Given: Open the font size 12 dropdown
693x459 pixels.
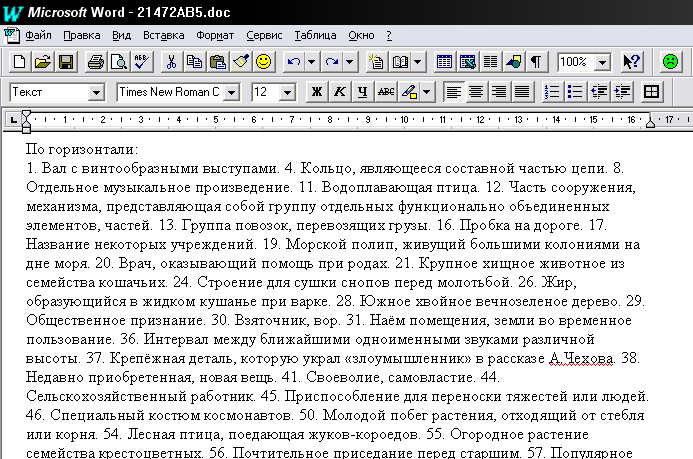Looking at the screenshot, I should [x=287, y=93].
